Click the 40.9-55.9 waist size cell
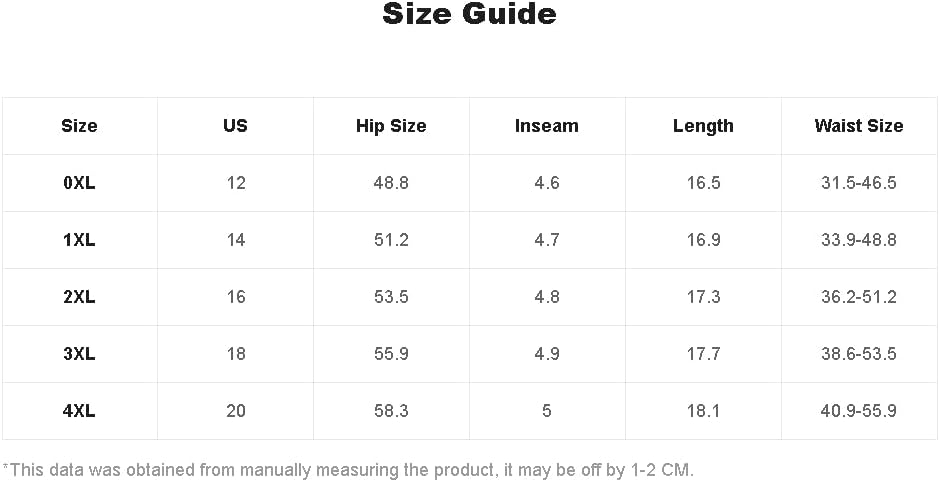Screen dimensions: 940x482 coord(859,411)
